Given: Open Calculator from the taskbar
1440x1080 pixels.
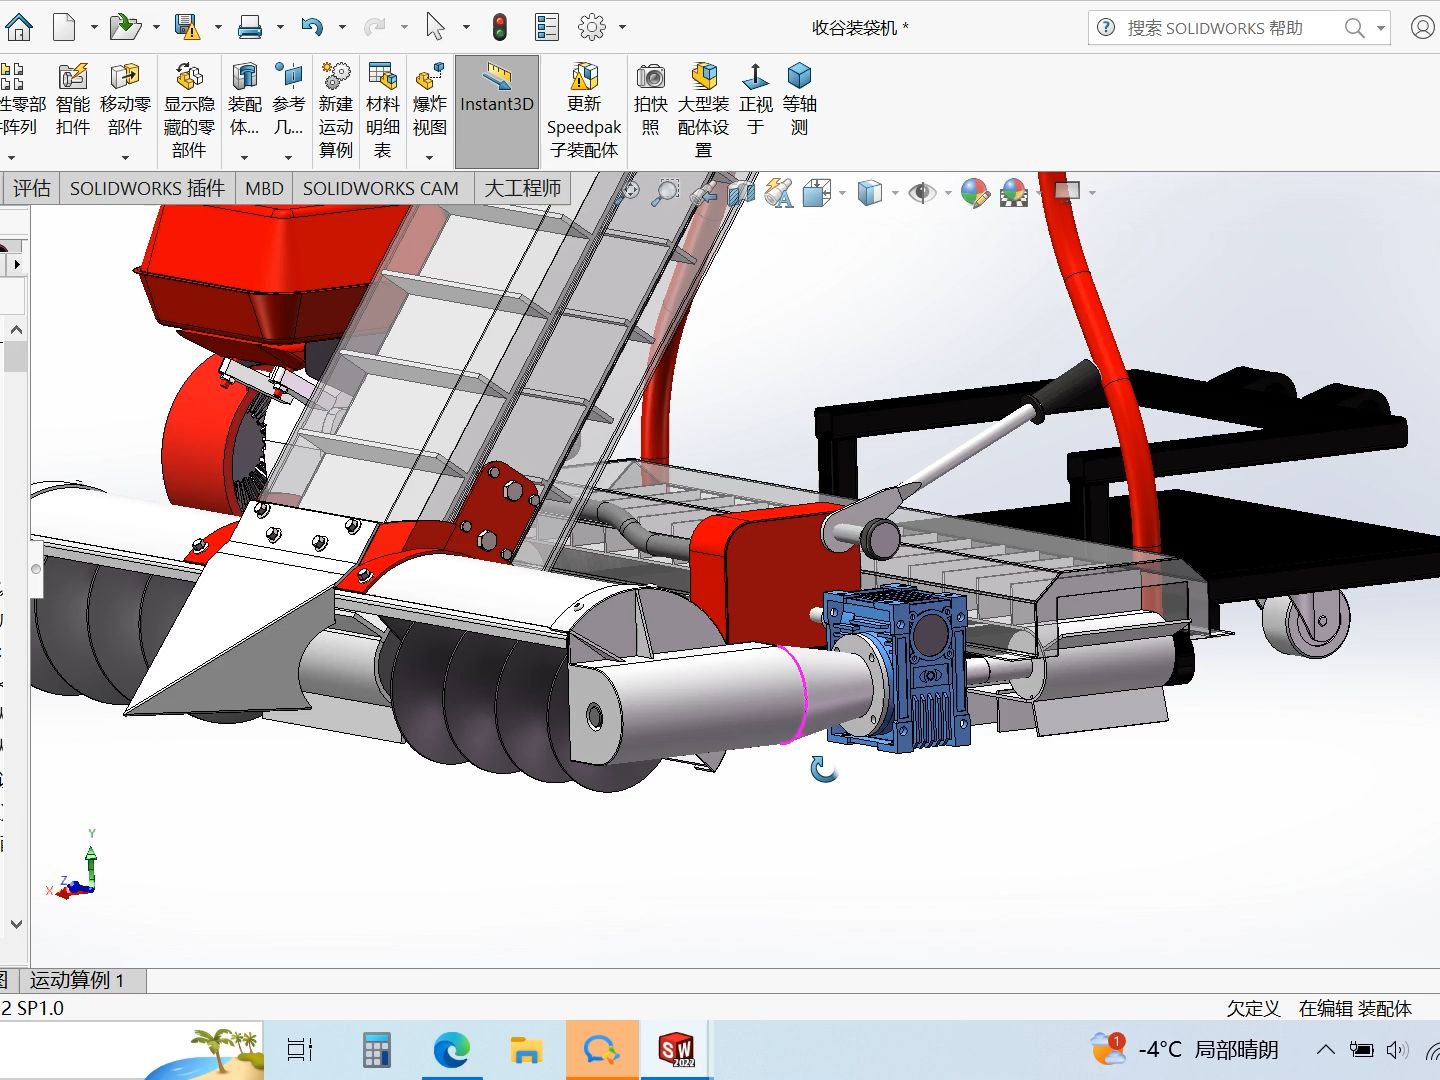Looking at the screenshot, I should pos(376,1050).
